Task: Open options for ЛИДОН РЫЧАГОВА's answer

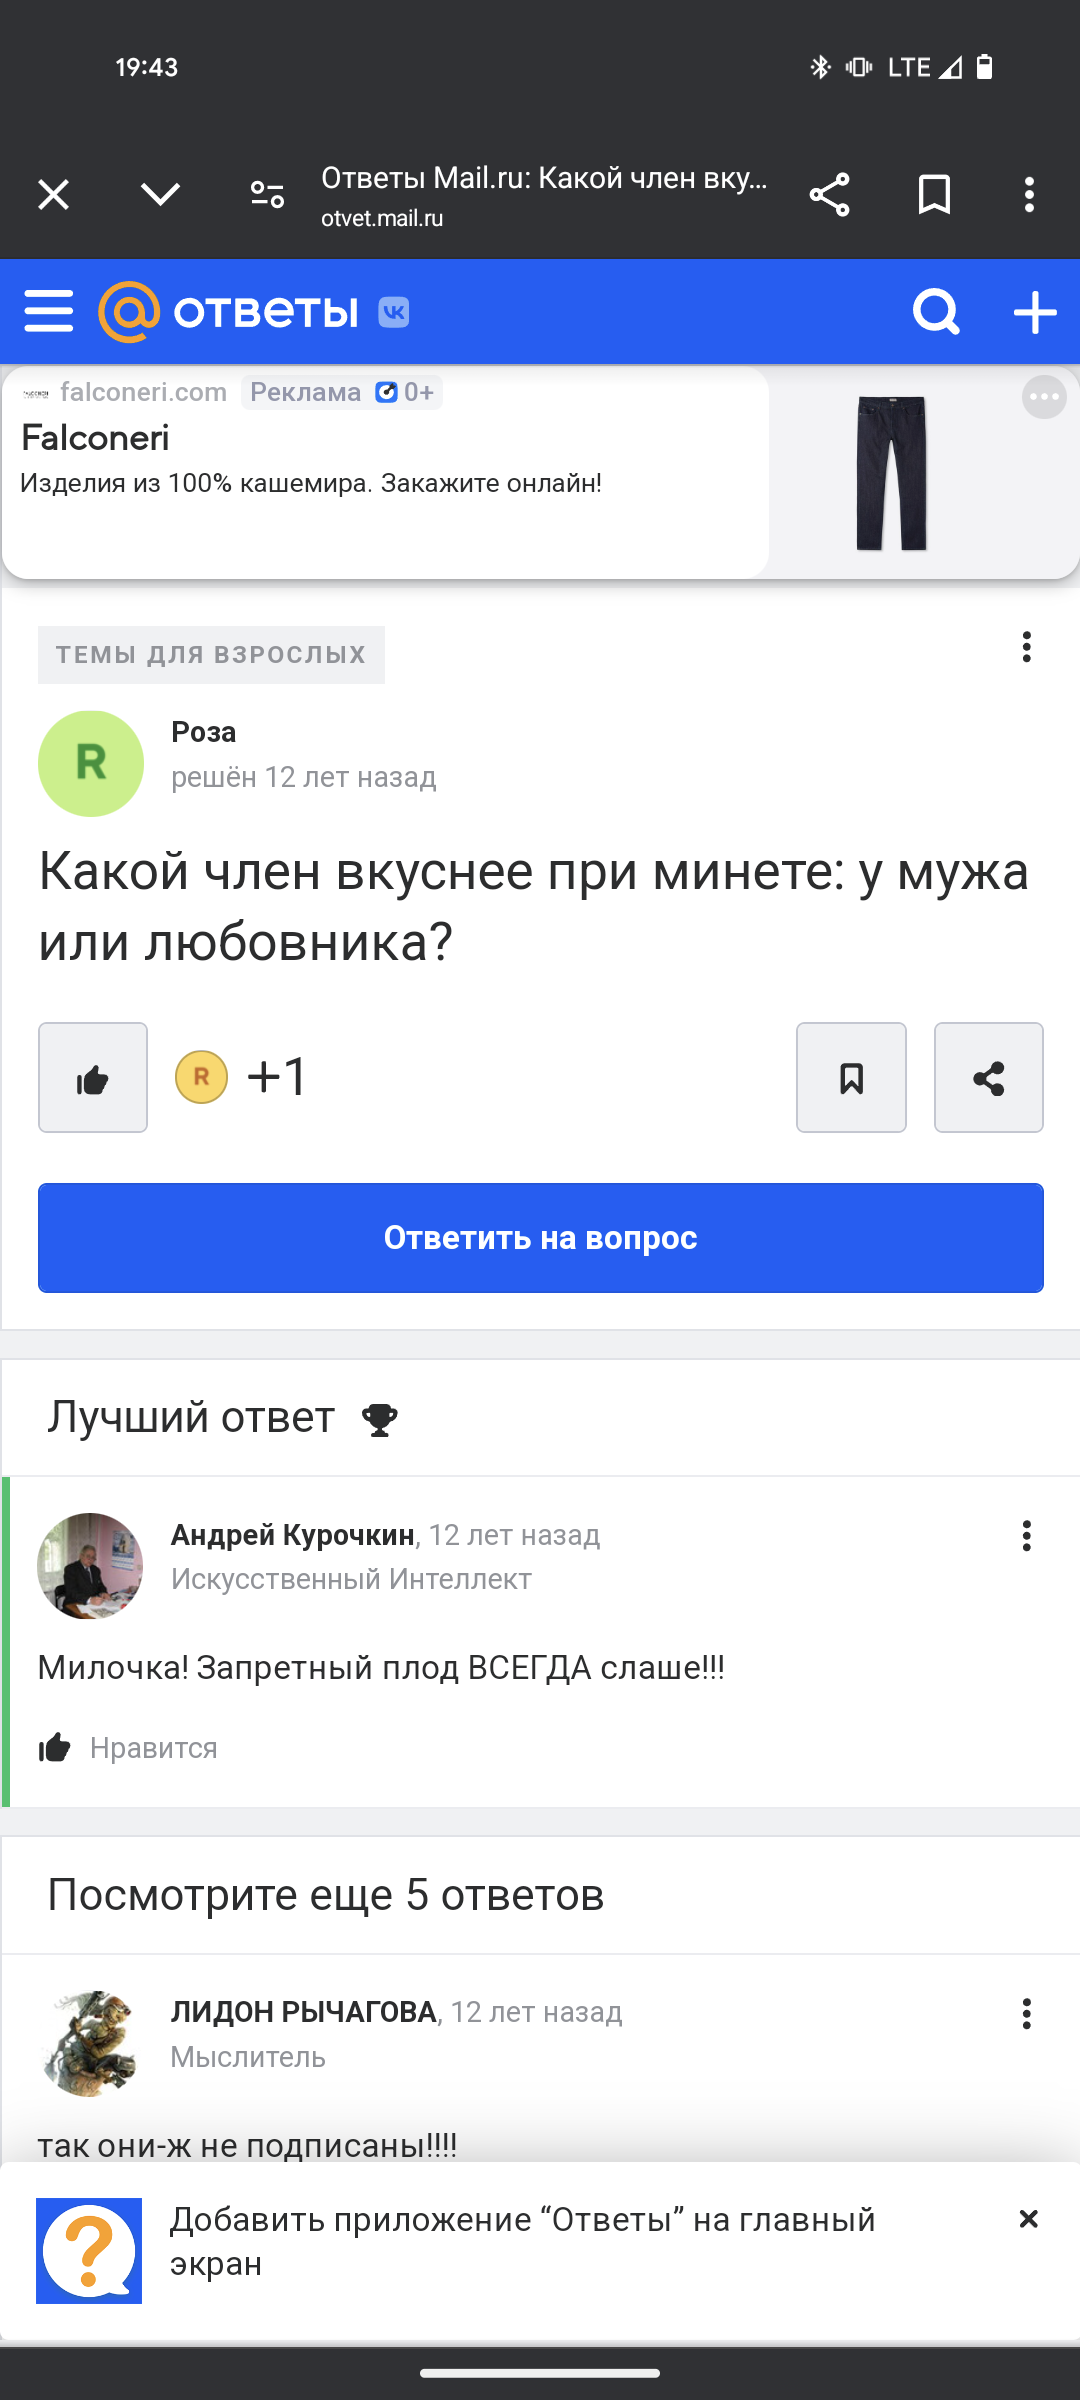Action: (1026, 2014)
